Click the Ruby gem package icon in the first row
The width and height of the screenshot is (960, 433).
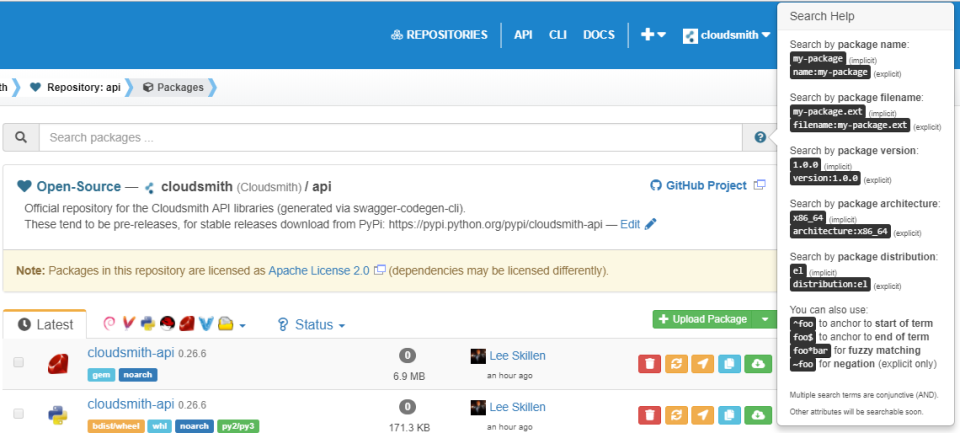57,364
